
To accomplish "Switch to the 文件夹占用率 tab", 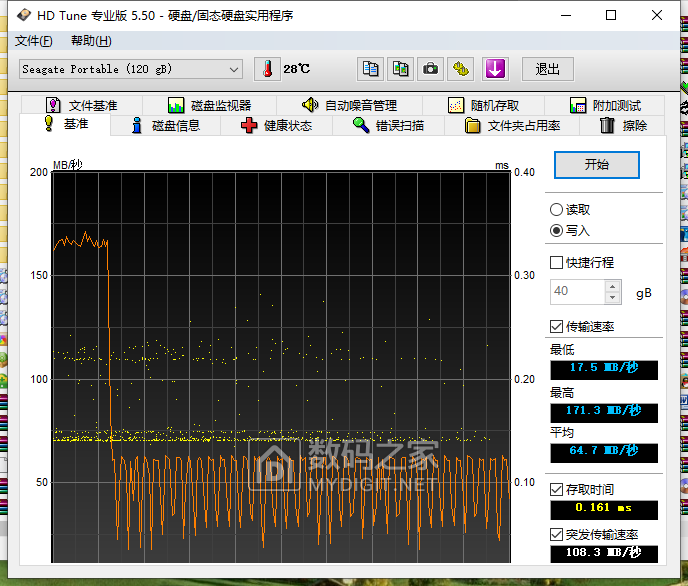I will click(x=512, y=125).
